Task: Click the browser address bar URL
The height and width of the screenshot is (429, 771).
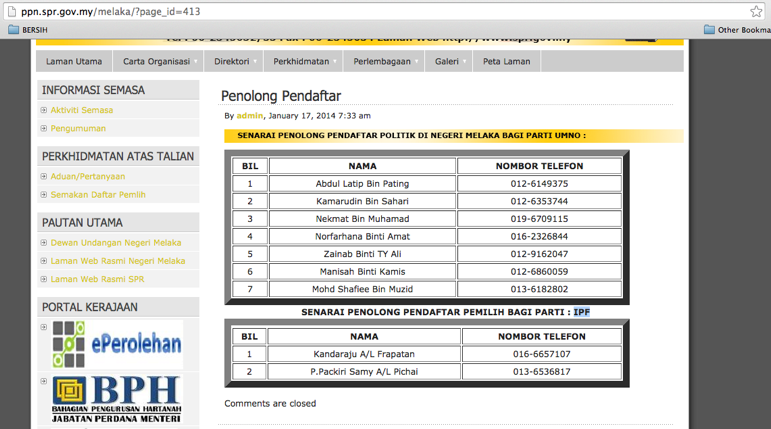Action: (111, 11)
